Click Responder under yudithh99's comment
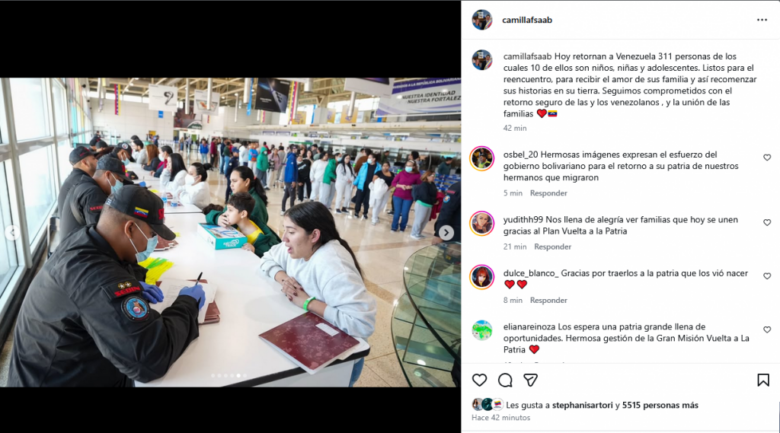The width and height of the screenshot is (780, 433). pyautogui.click(x=553, y=246)
